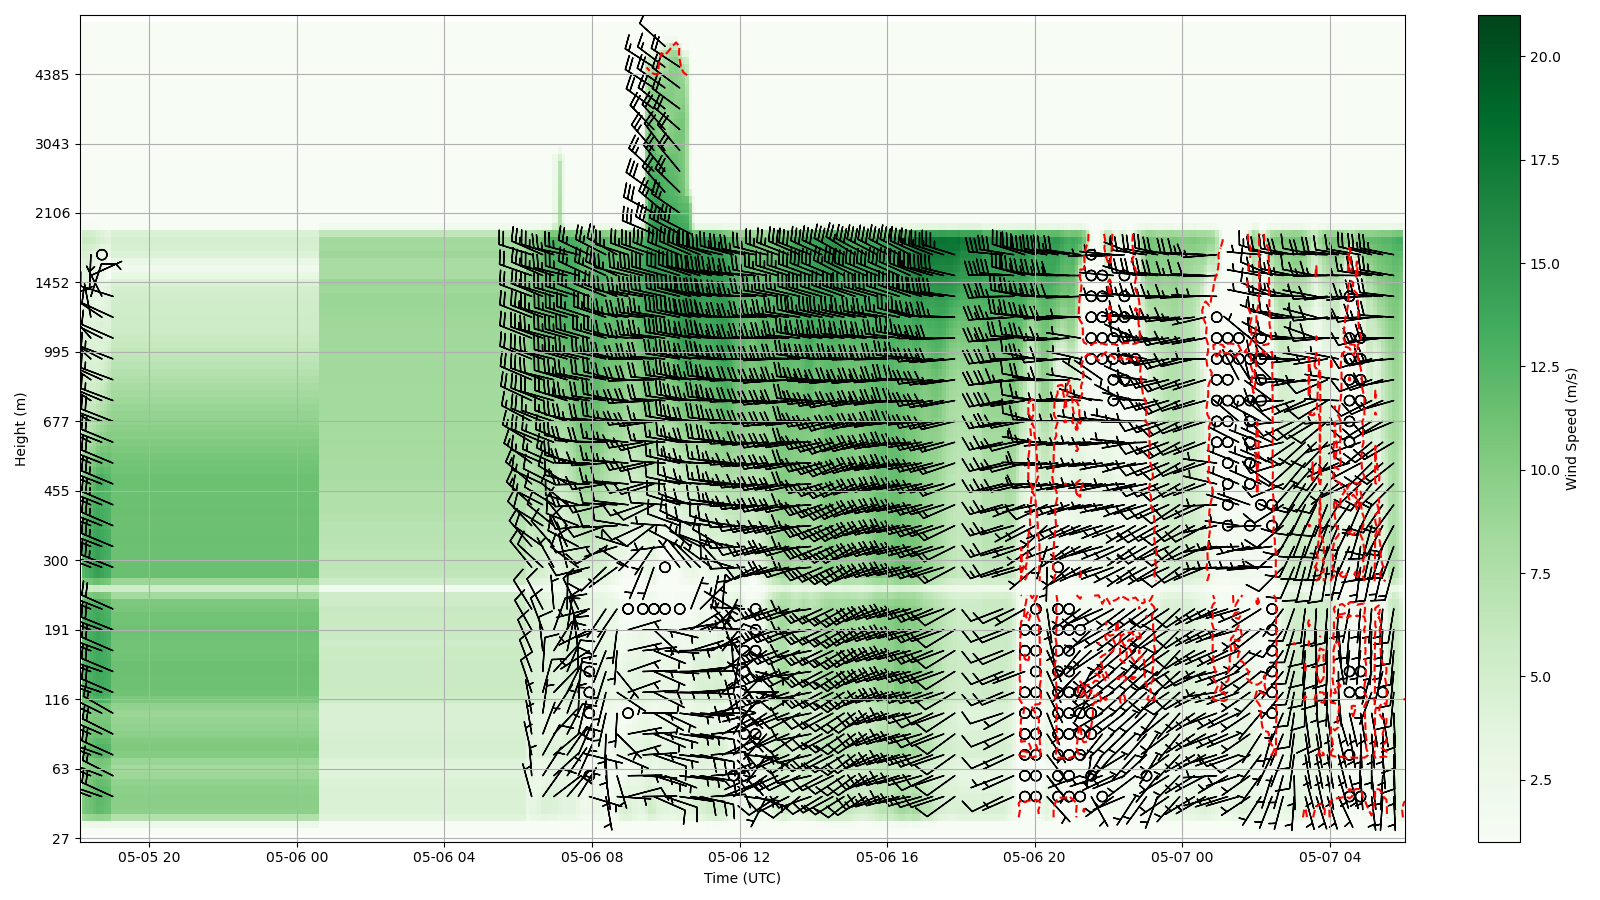
Task: Click the Height (m) axis title
Action: click(x=20, y=428)
